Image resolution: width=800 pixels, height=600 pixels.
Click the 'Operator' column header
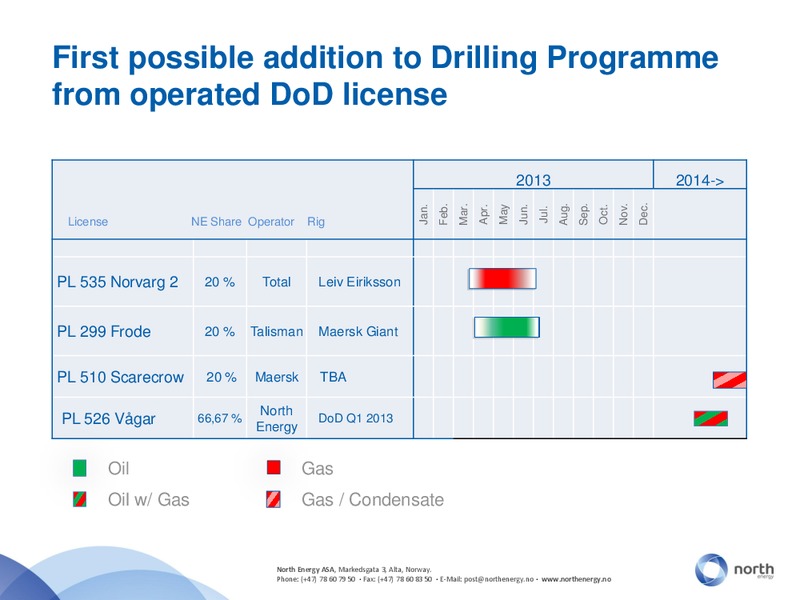(271, 222)
